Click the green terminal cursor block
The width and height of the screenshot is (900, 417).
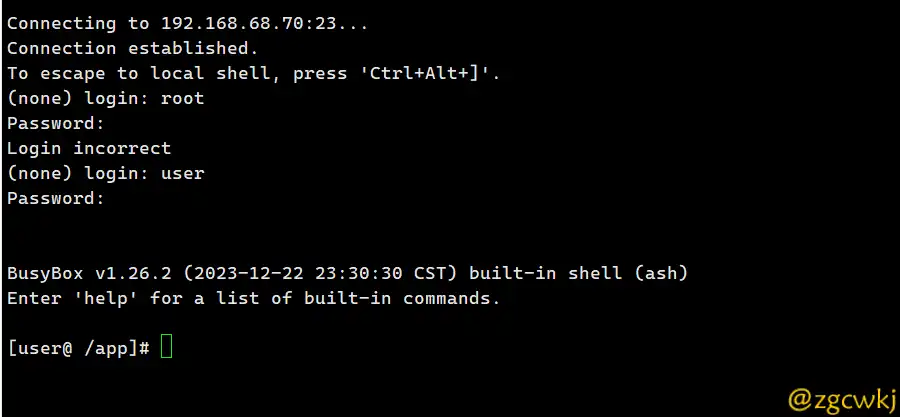(x=166, y=346)
